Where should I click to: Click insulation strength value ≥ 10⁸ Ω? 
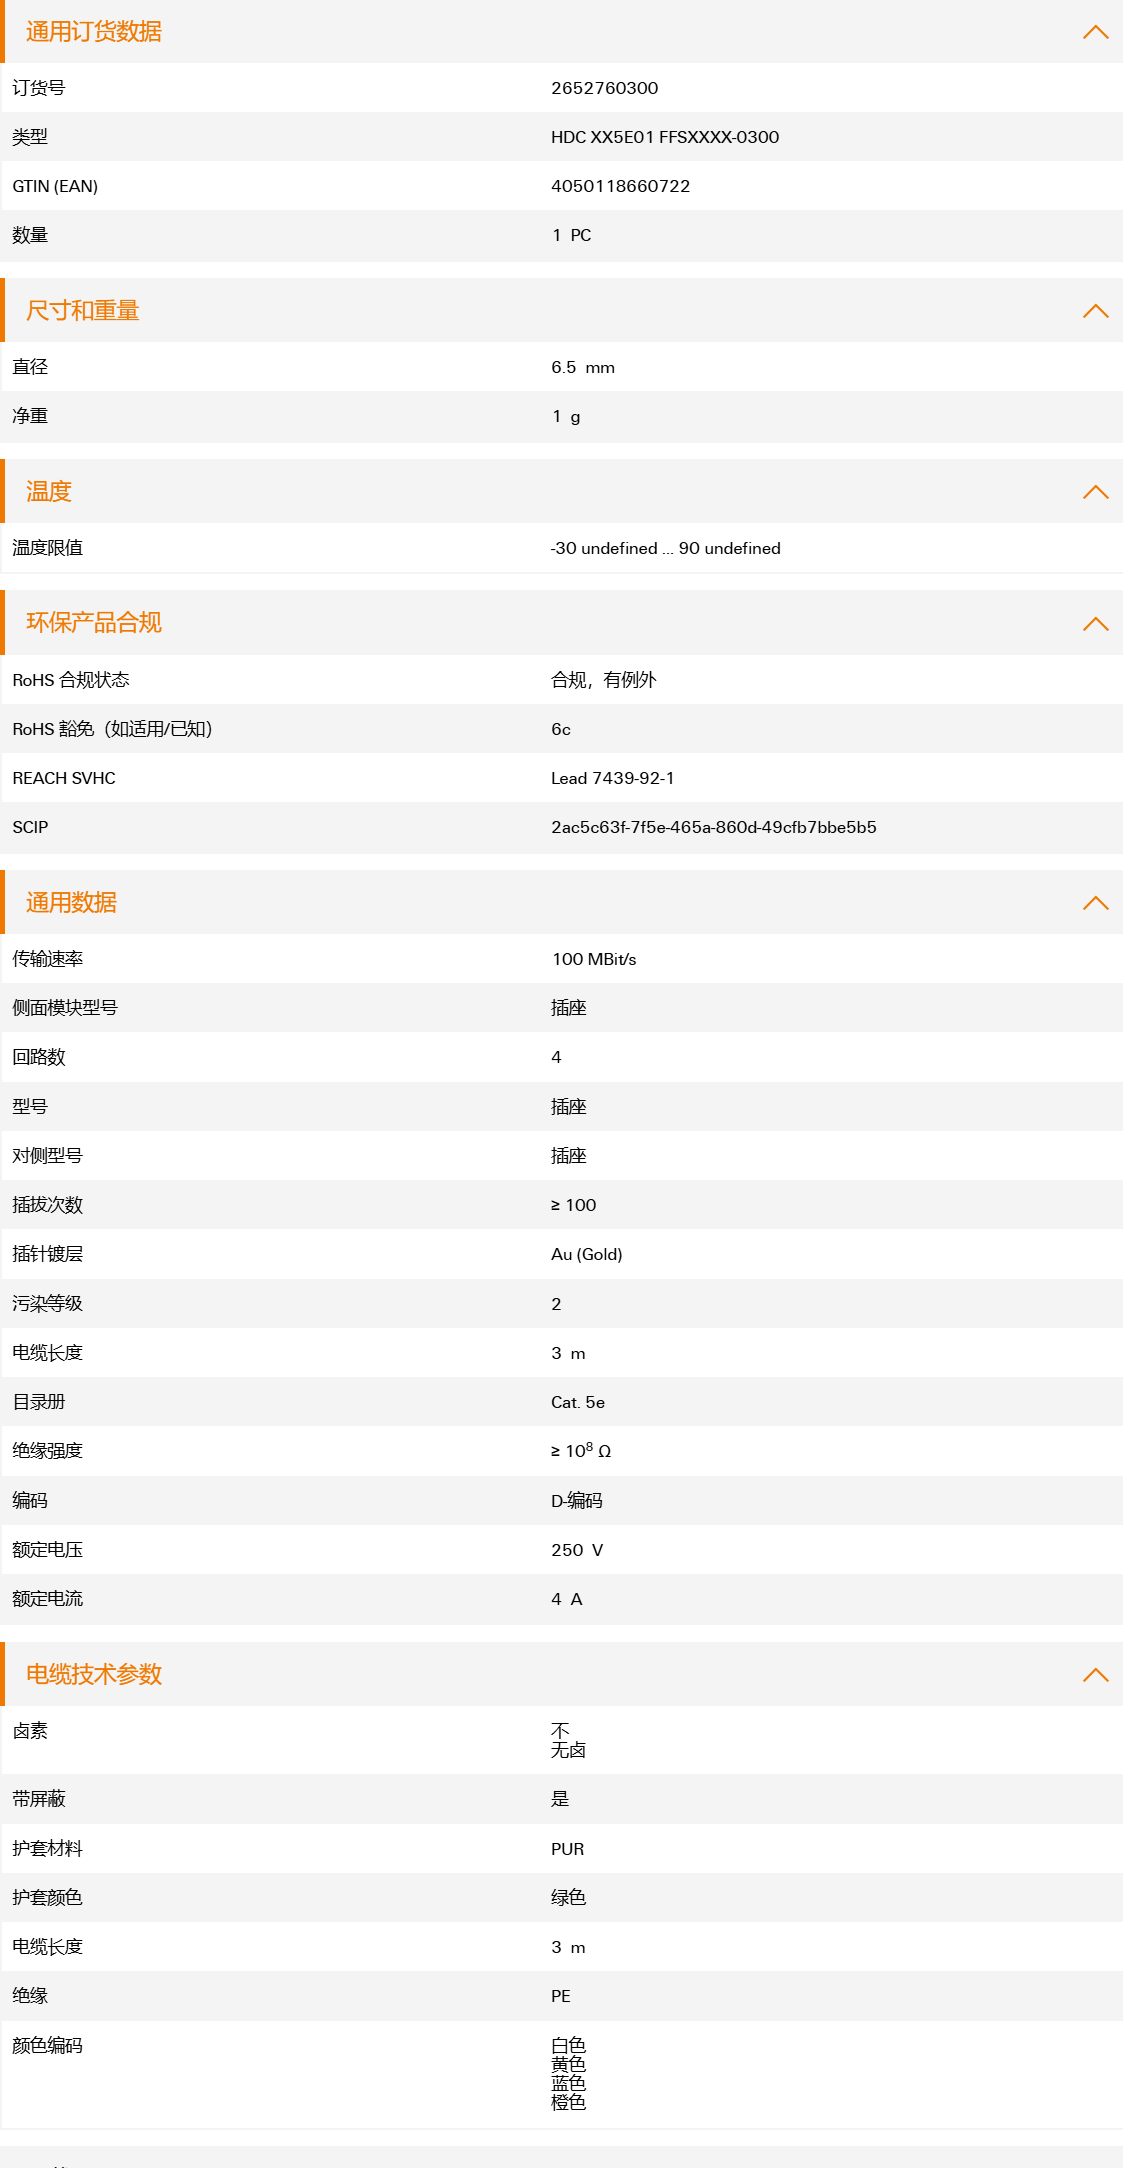click(x=581, y=1450)
